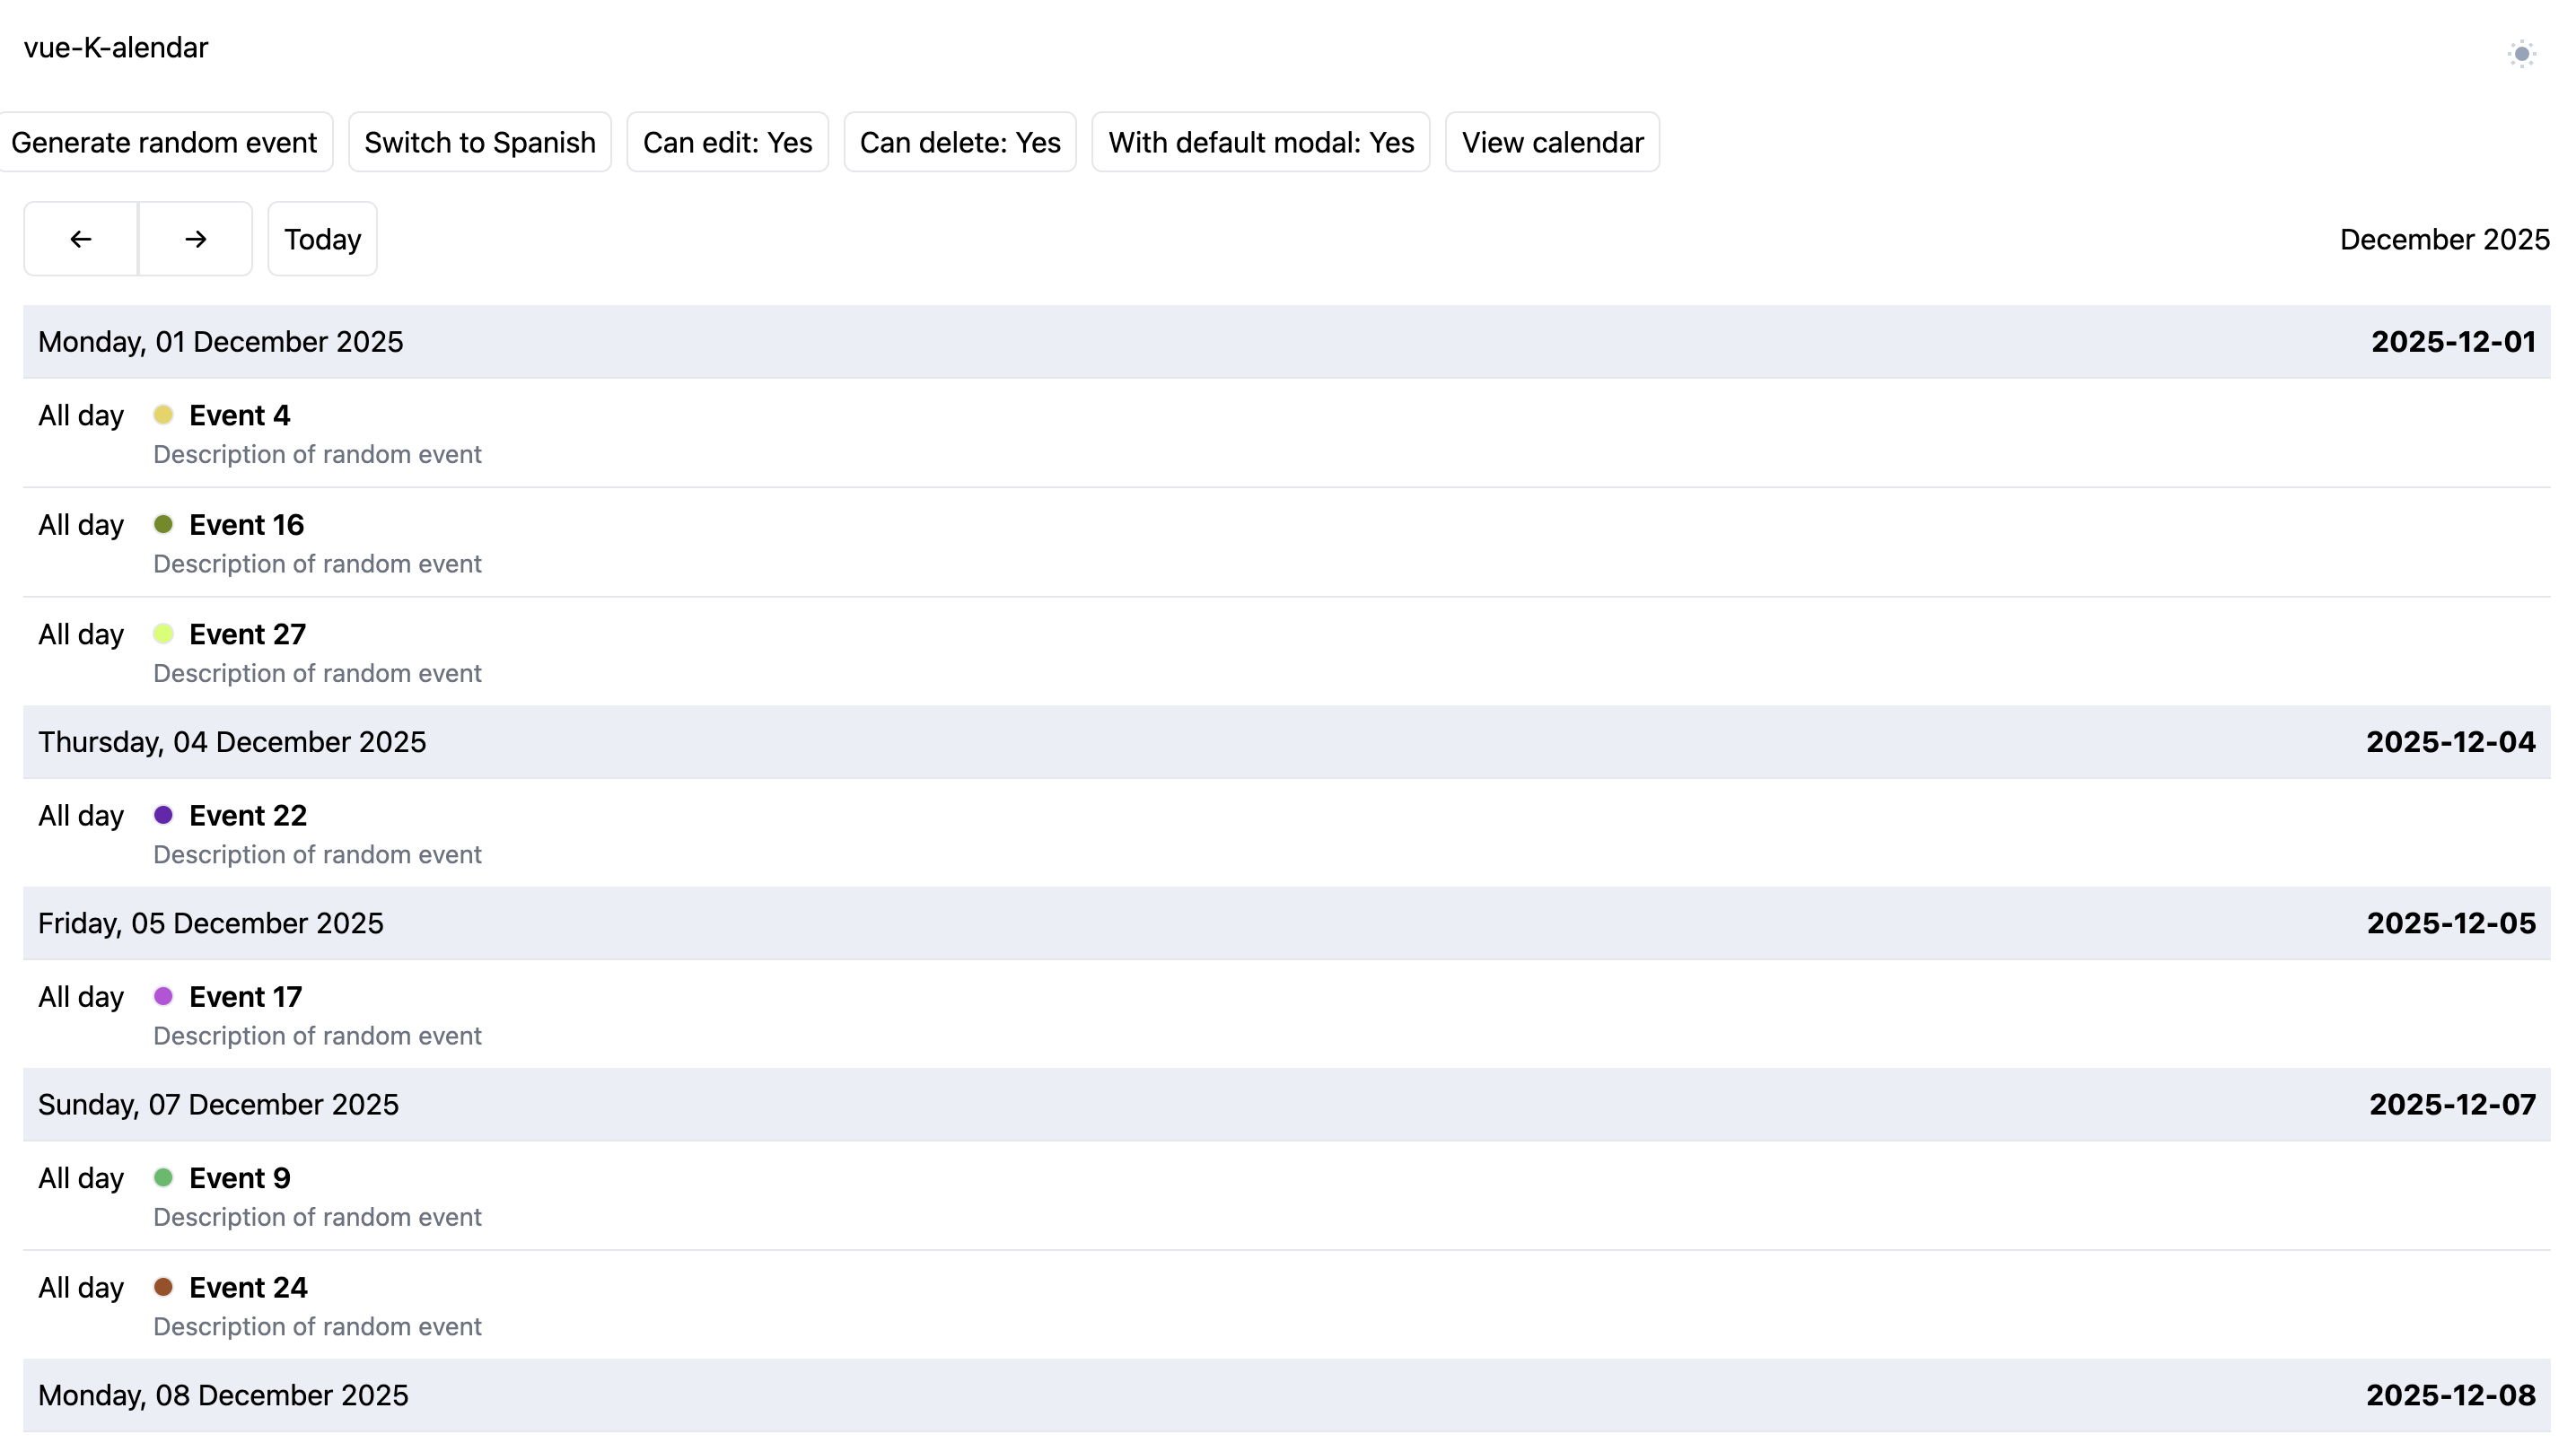2576x1443 pixels.
Task: Select Event 17 on Friday
Action: (x=245, y=997)
